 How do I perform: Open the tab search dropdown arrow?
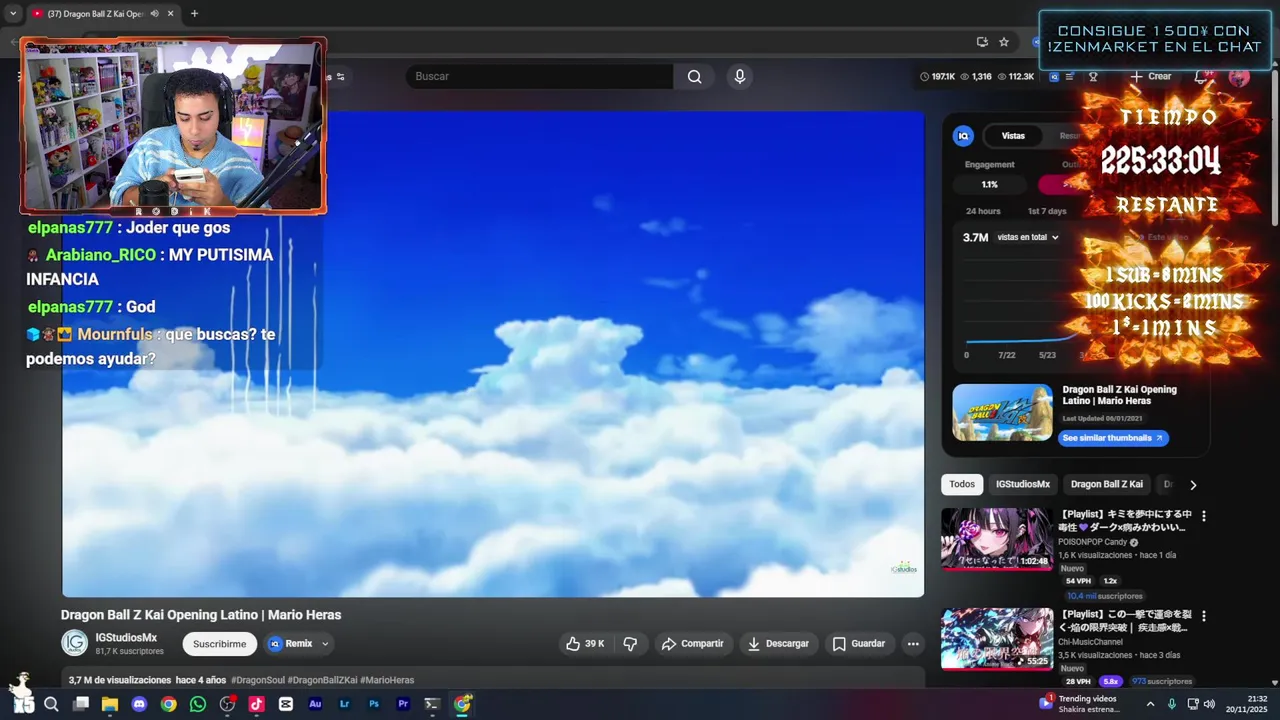(13, 14)
